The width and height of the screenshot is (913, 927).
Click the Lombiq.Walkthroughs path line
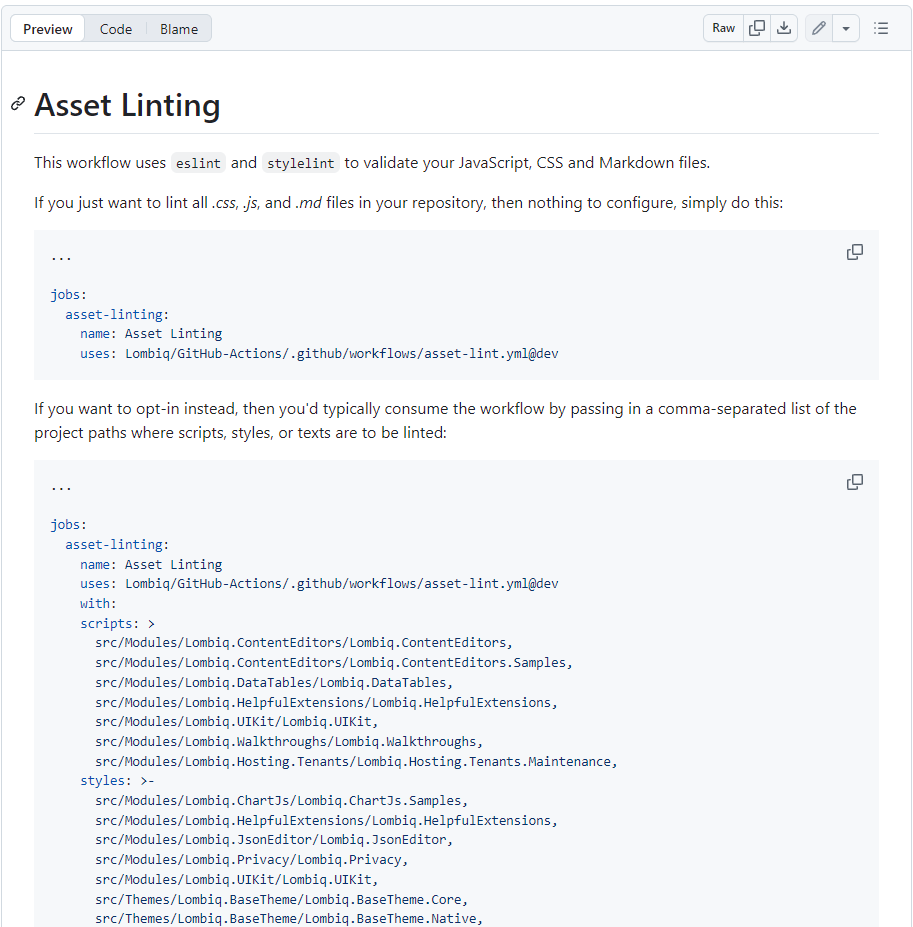[289, 742]
